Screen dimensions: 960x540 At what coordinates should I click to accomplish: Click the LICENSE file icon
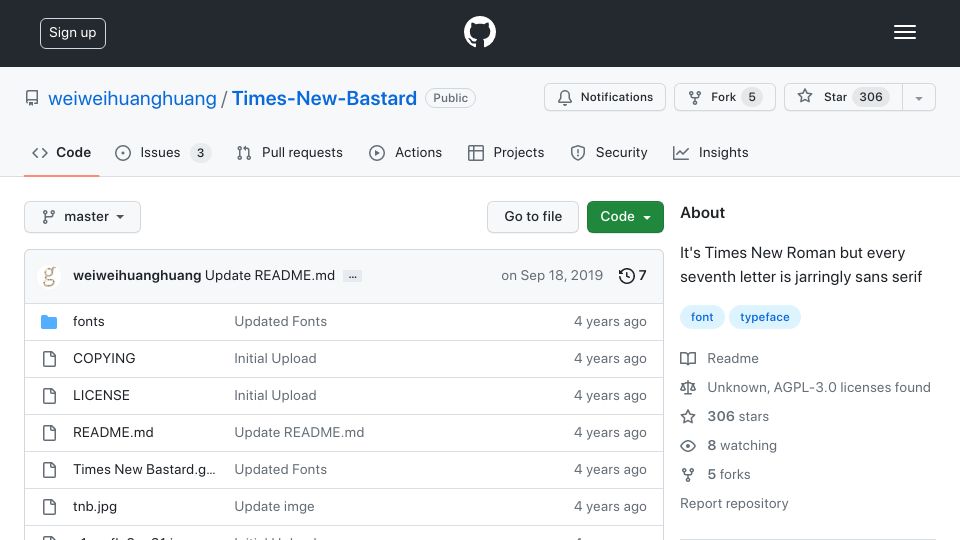click(x=50, y=396)
